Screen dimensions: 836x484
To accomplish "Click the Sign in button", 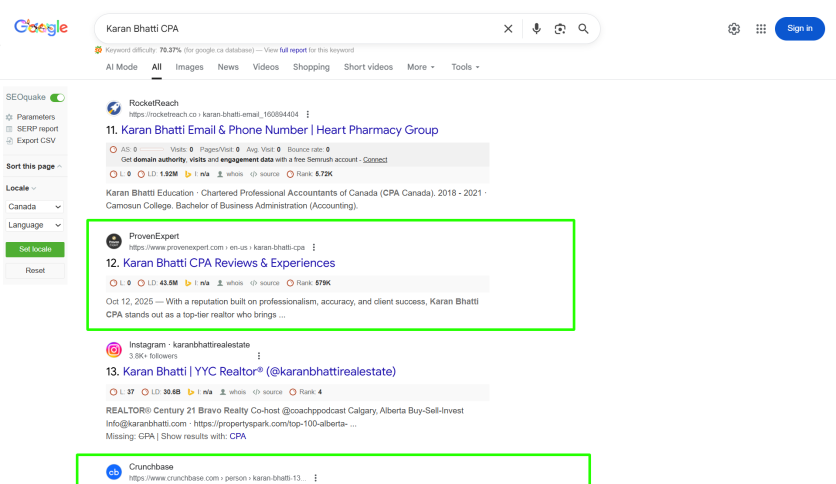I will [x=800, y=29].
